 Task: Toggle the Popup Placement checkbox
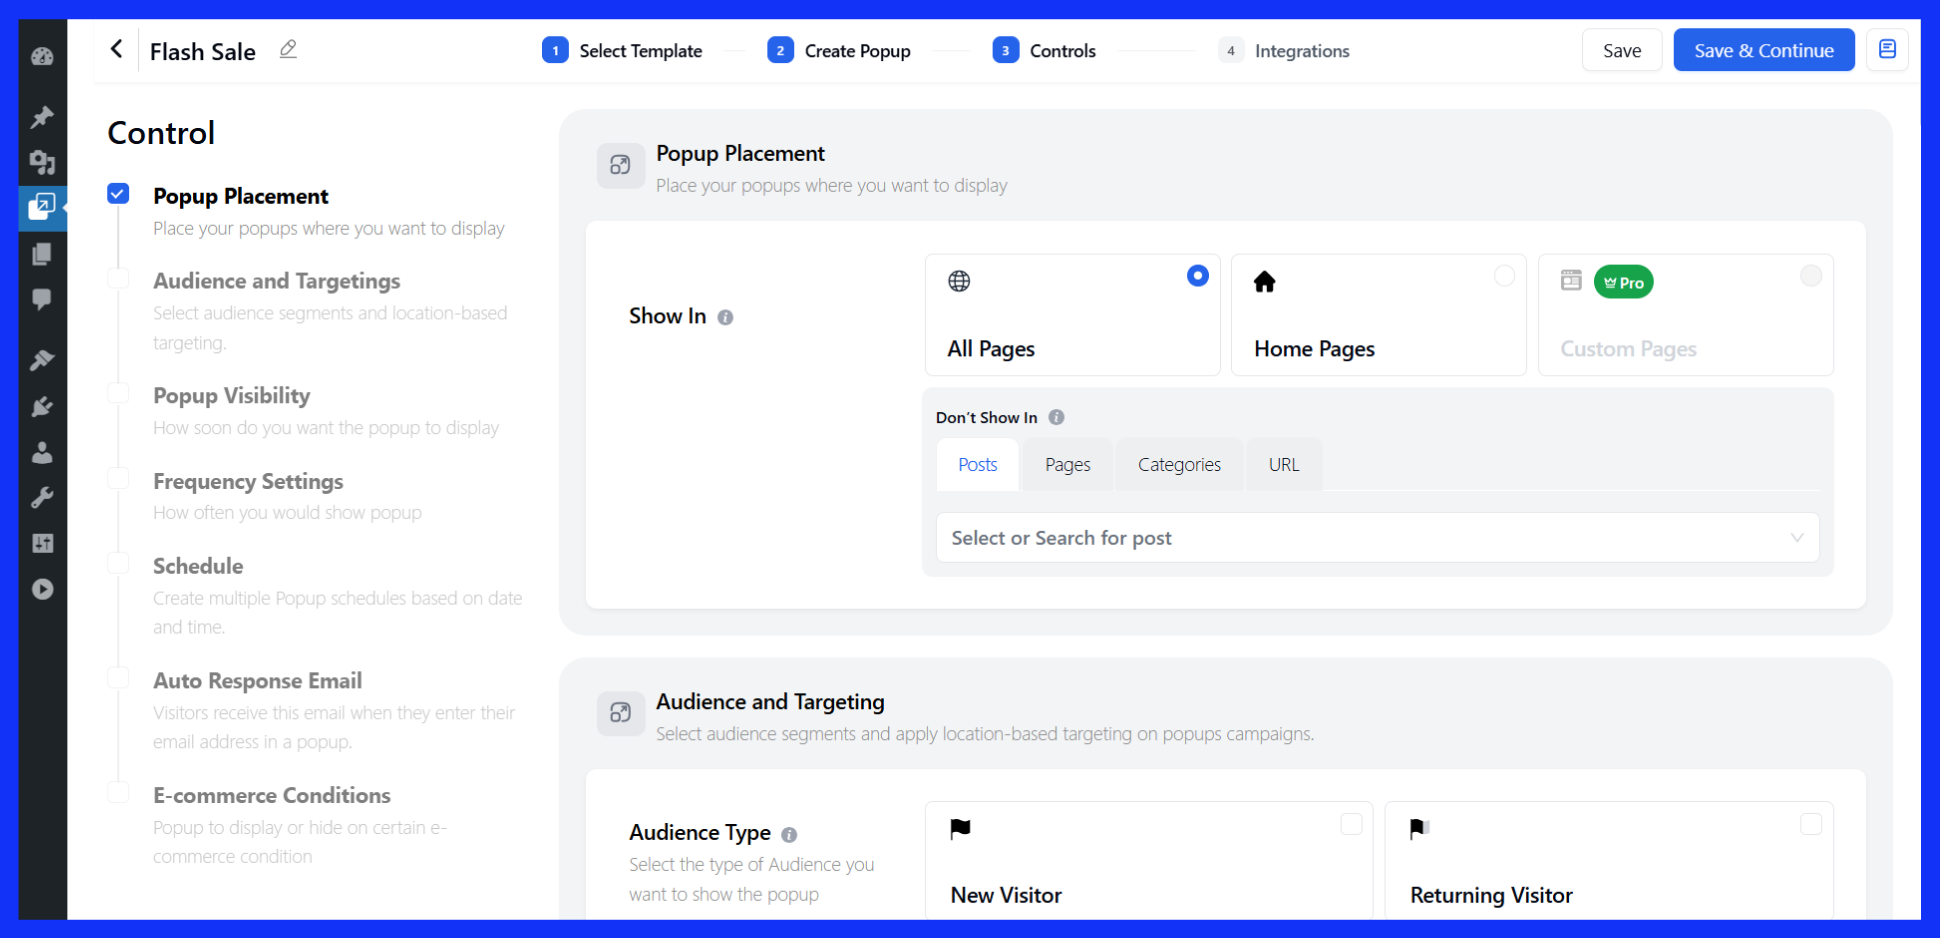(x=118, y=194)
